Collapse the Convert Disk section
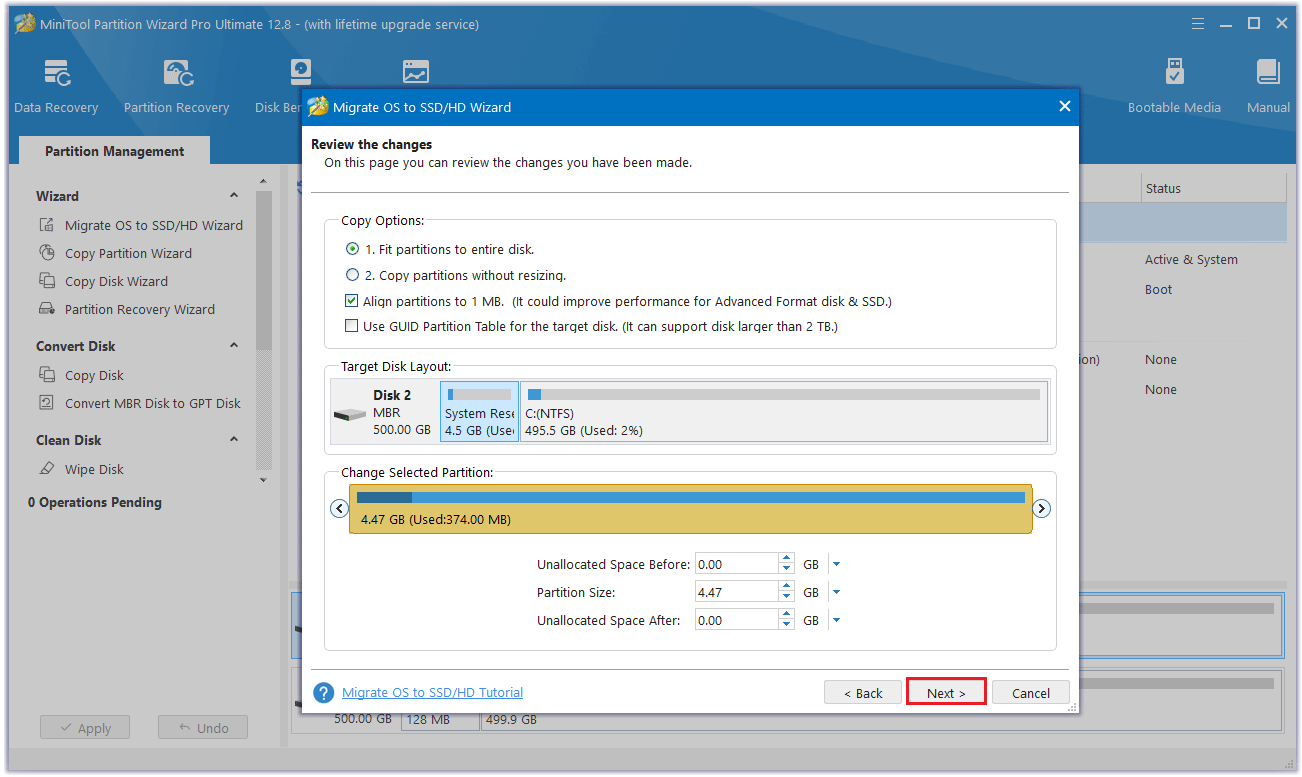 (x=234, y=346)
